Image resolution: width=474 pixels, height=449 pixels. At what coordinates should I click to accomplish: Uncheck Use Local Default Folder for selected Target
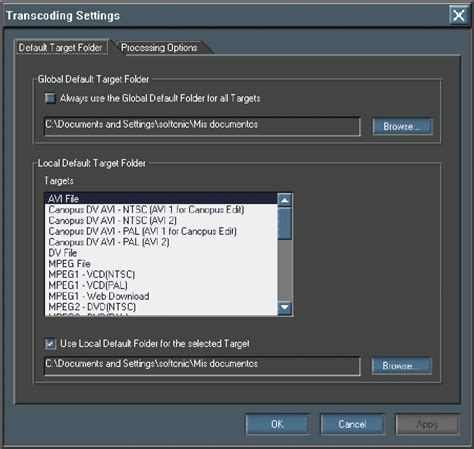pyautogui.click(x=50, y=344)
